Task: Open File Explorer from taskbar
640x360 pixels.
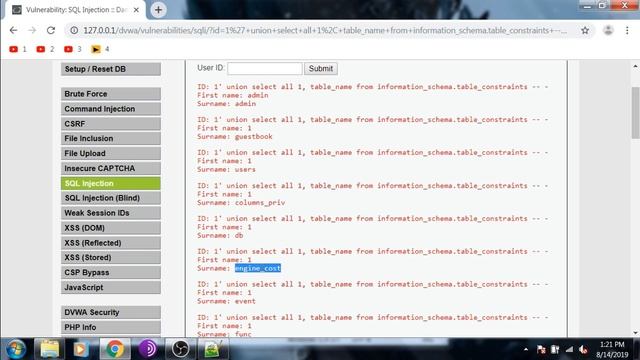Action: 49,349
